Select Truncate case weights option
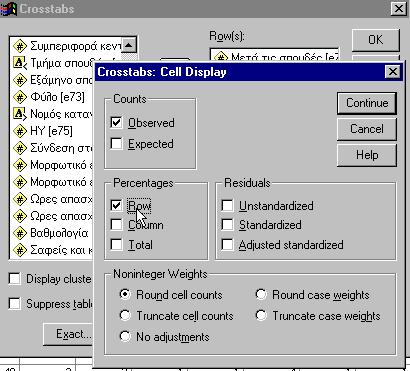Viewport: 410px width, 371px height. point(261,315)
